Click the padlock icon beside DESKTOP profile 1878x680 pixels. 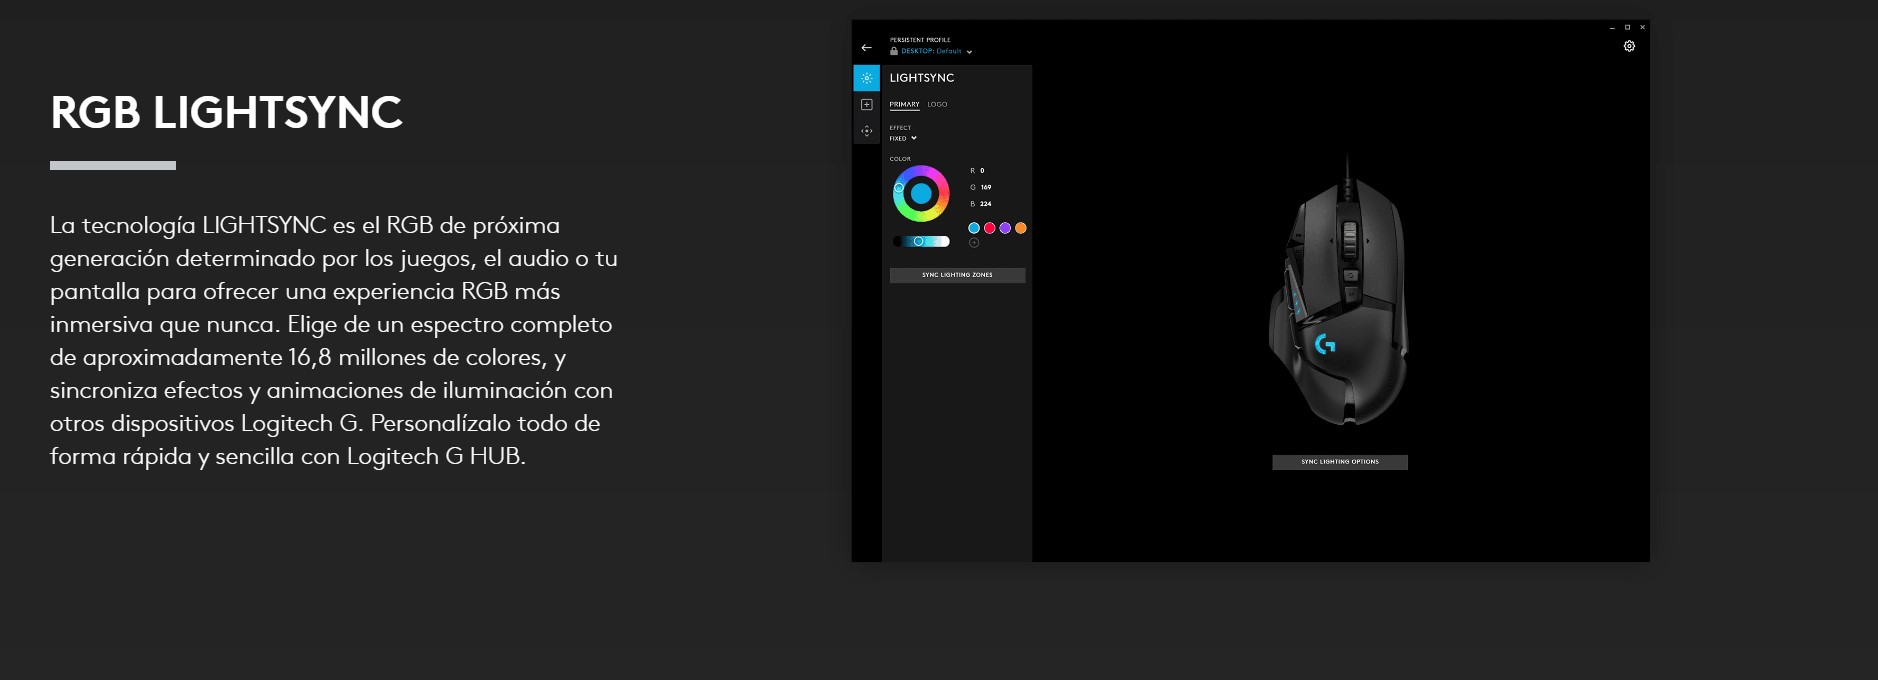[x=894, y=51]
